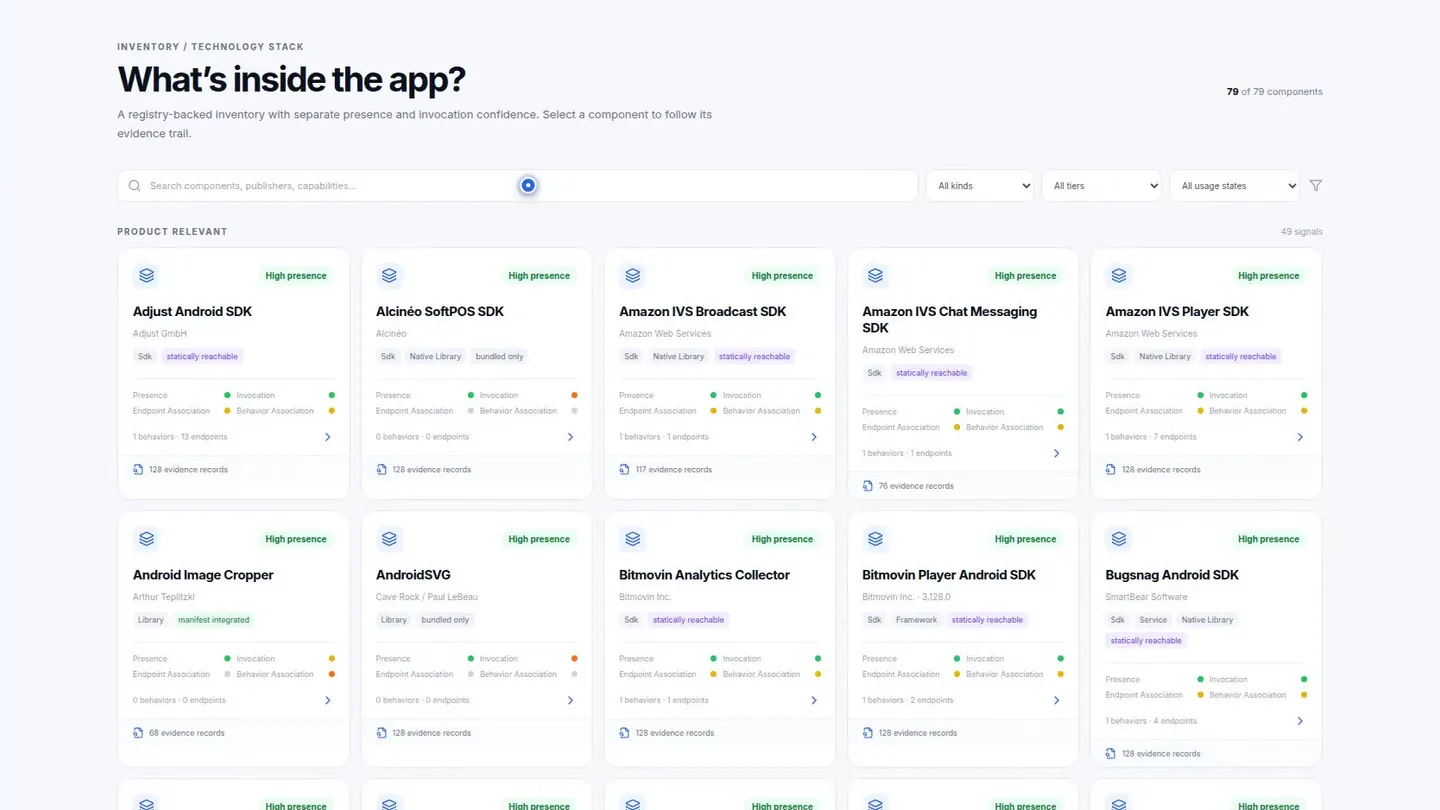Expand AndroidSVG behaviors chevron
This screenshot has width=1440, height=810.
pyautogui.click(x=570, y=701)
